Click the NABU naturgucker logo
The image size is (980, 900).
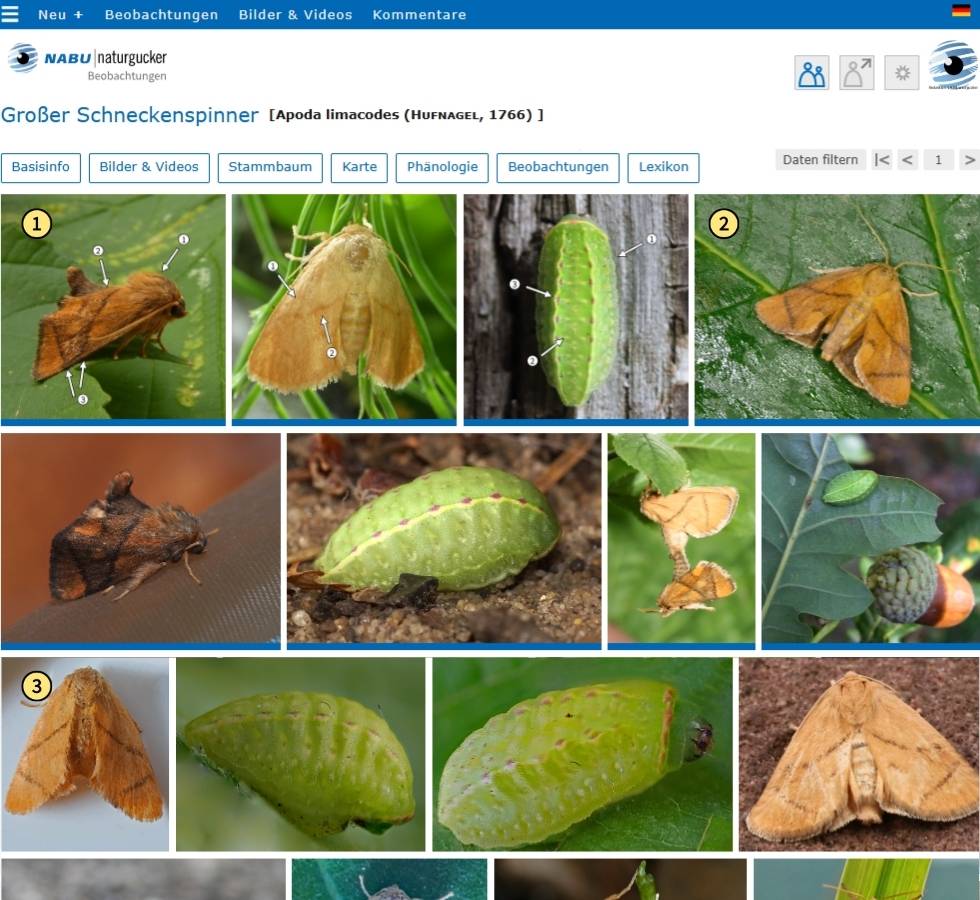[x=88, y=62]
